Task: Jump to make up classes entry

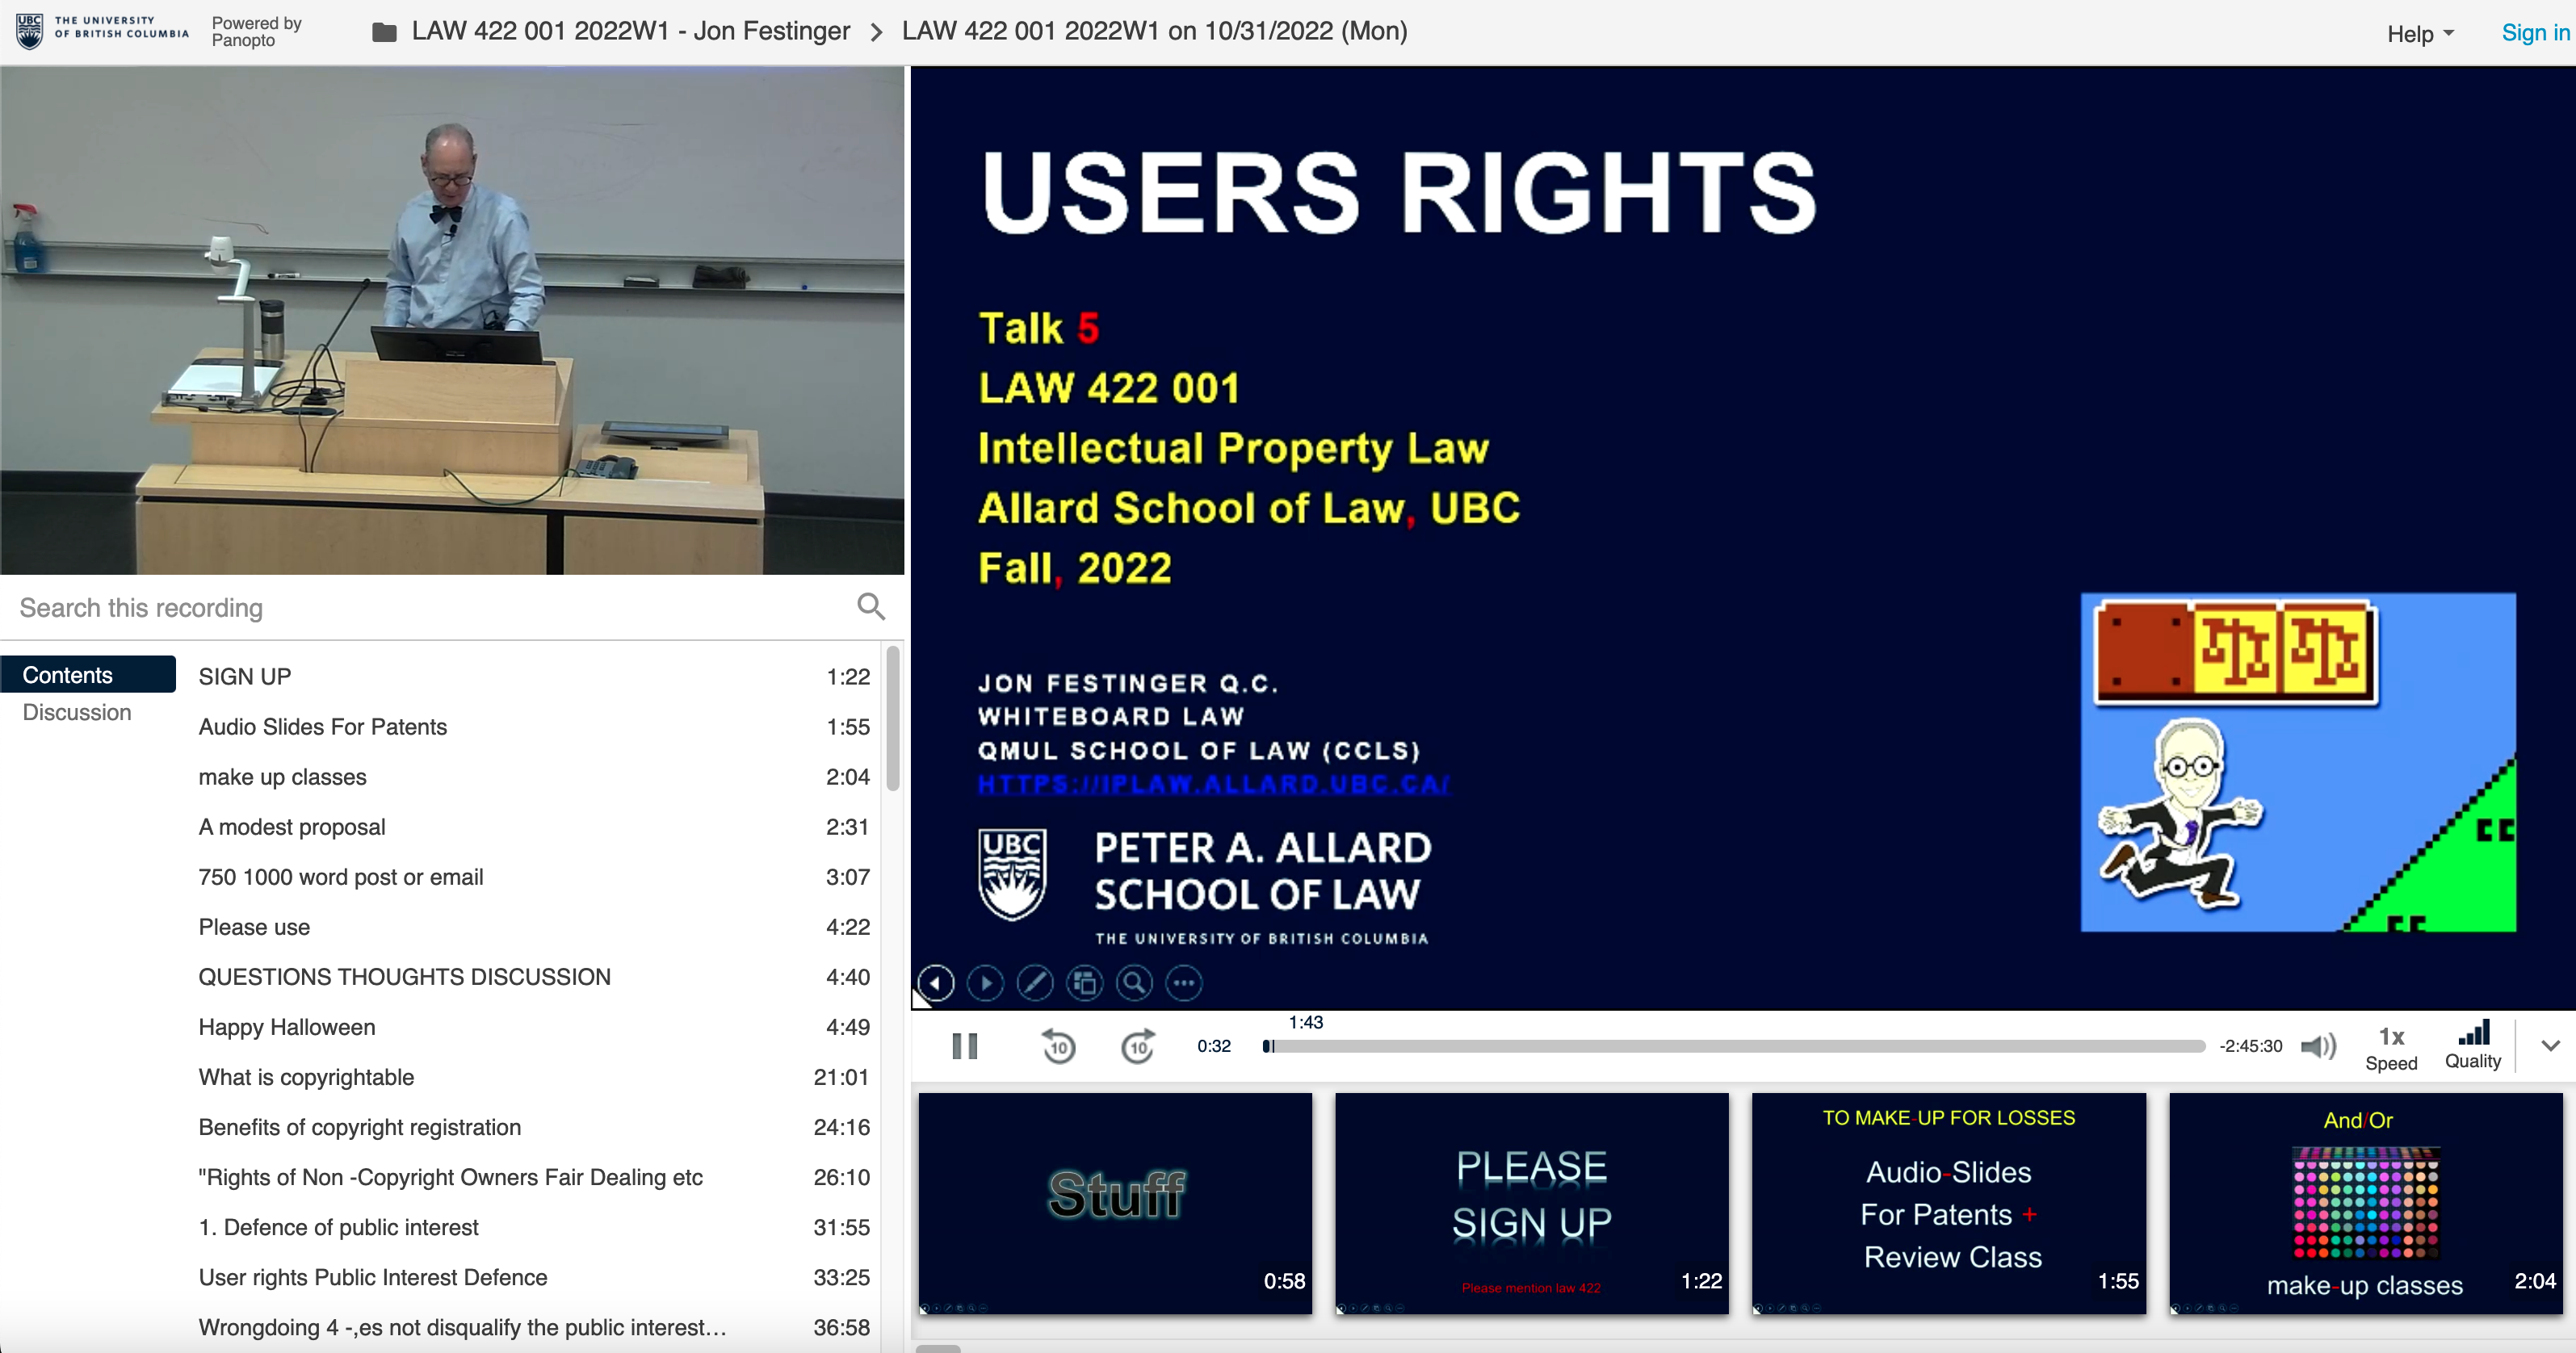Action: click(x=534, y=777)
